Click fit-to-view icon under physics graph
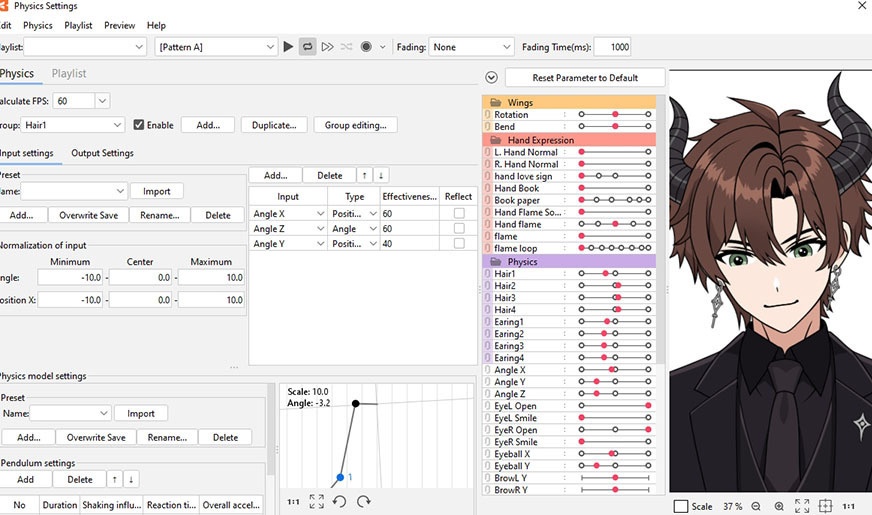The image size is (872, 515). (x=316, y=502)
